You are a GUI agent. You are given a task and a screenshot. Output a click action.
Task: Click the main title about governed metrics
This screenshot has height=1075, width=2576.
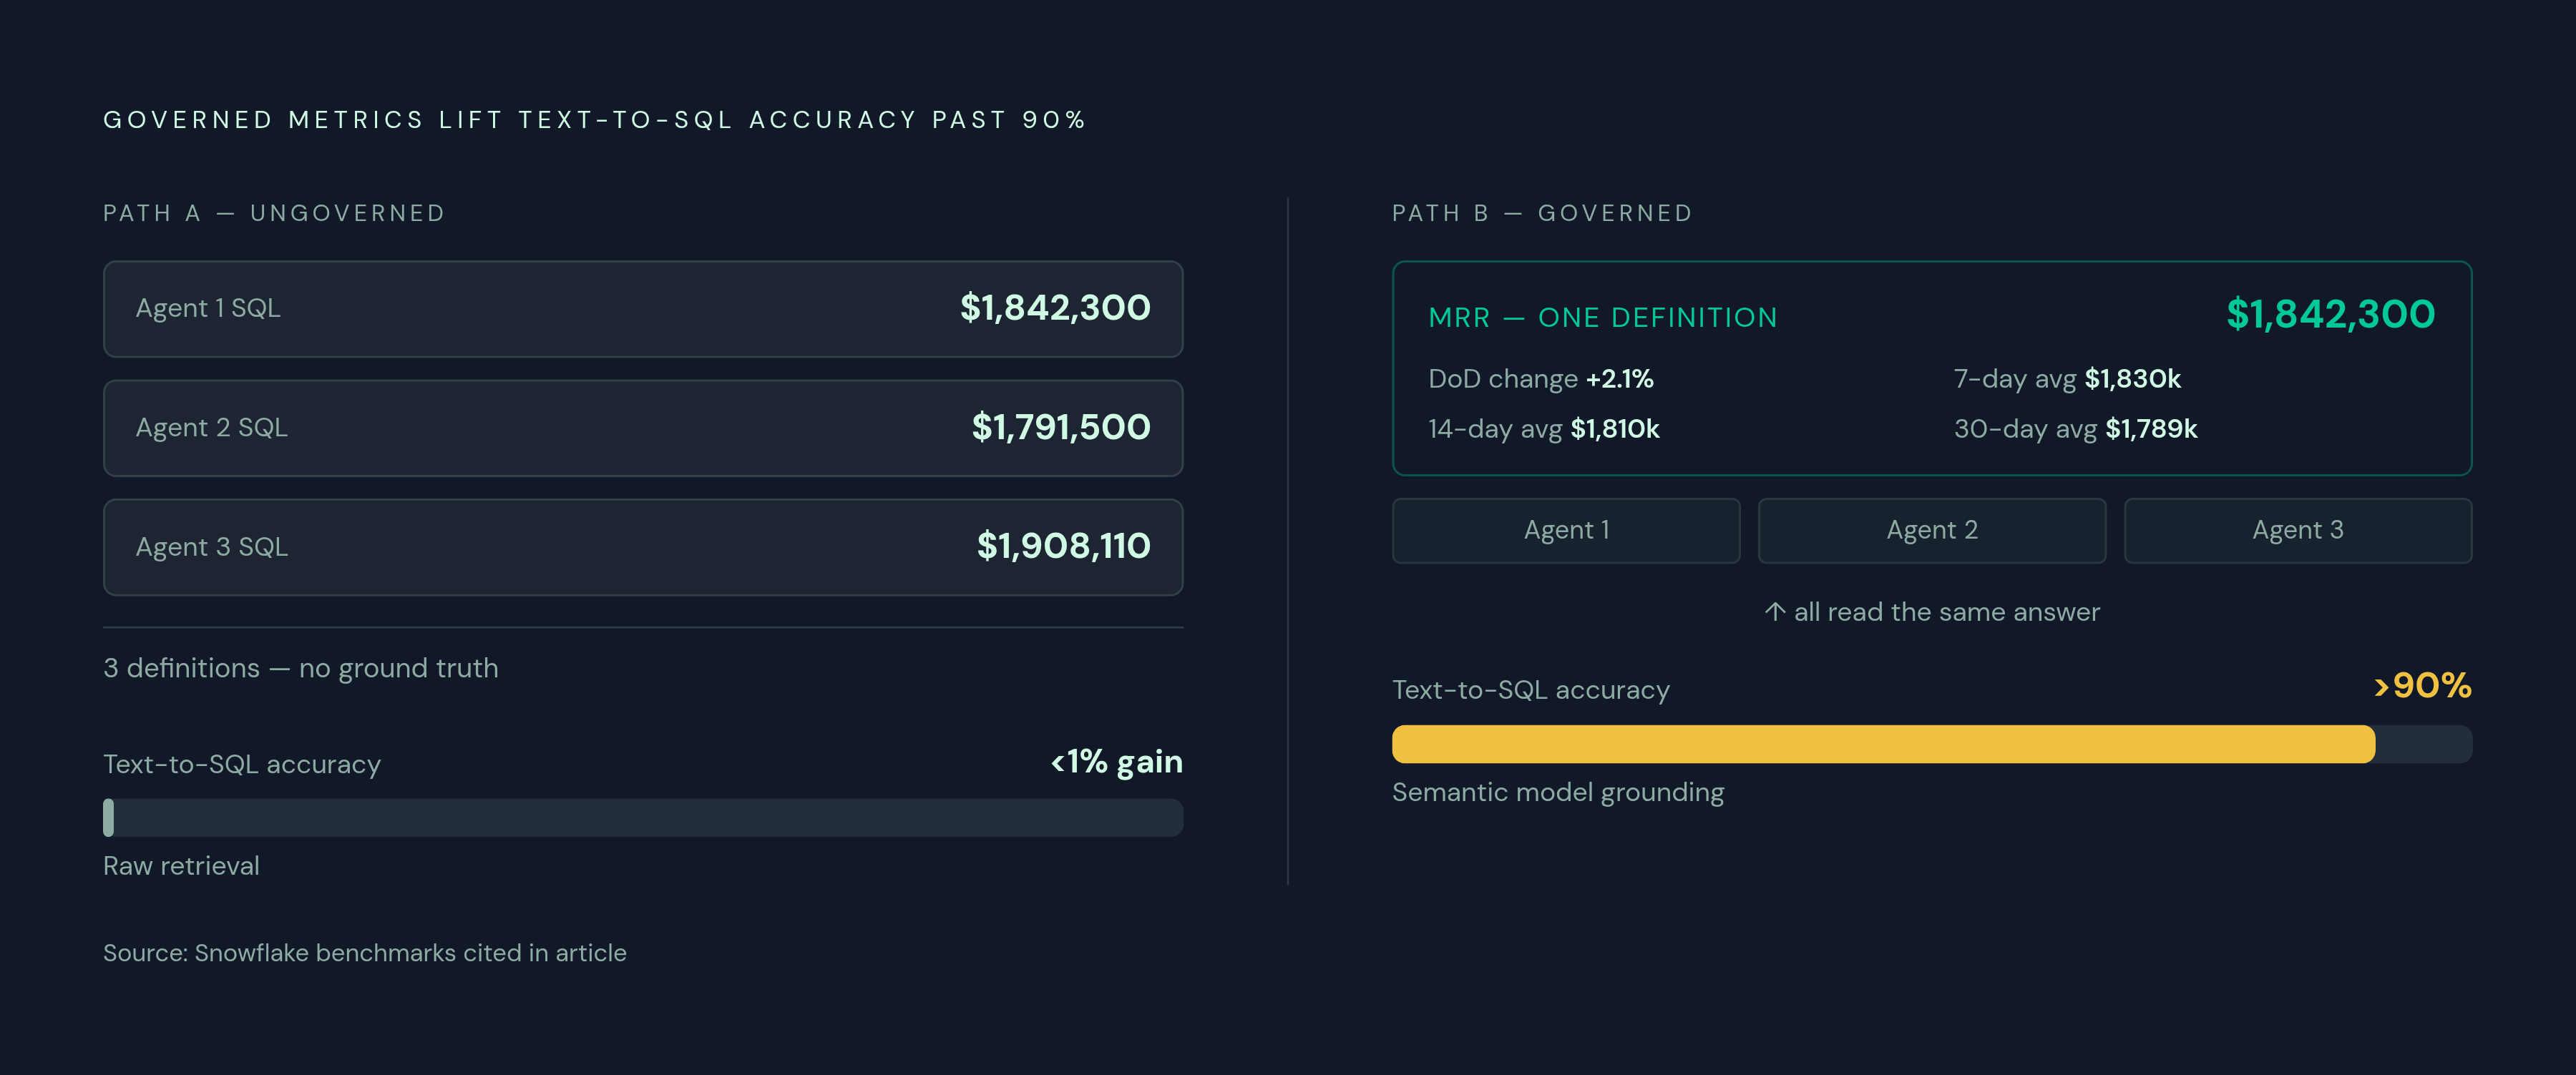pyautogui.click(x=595, y=120)
